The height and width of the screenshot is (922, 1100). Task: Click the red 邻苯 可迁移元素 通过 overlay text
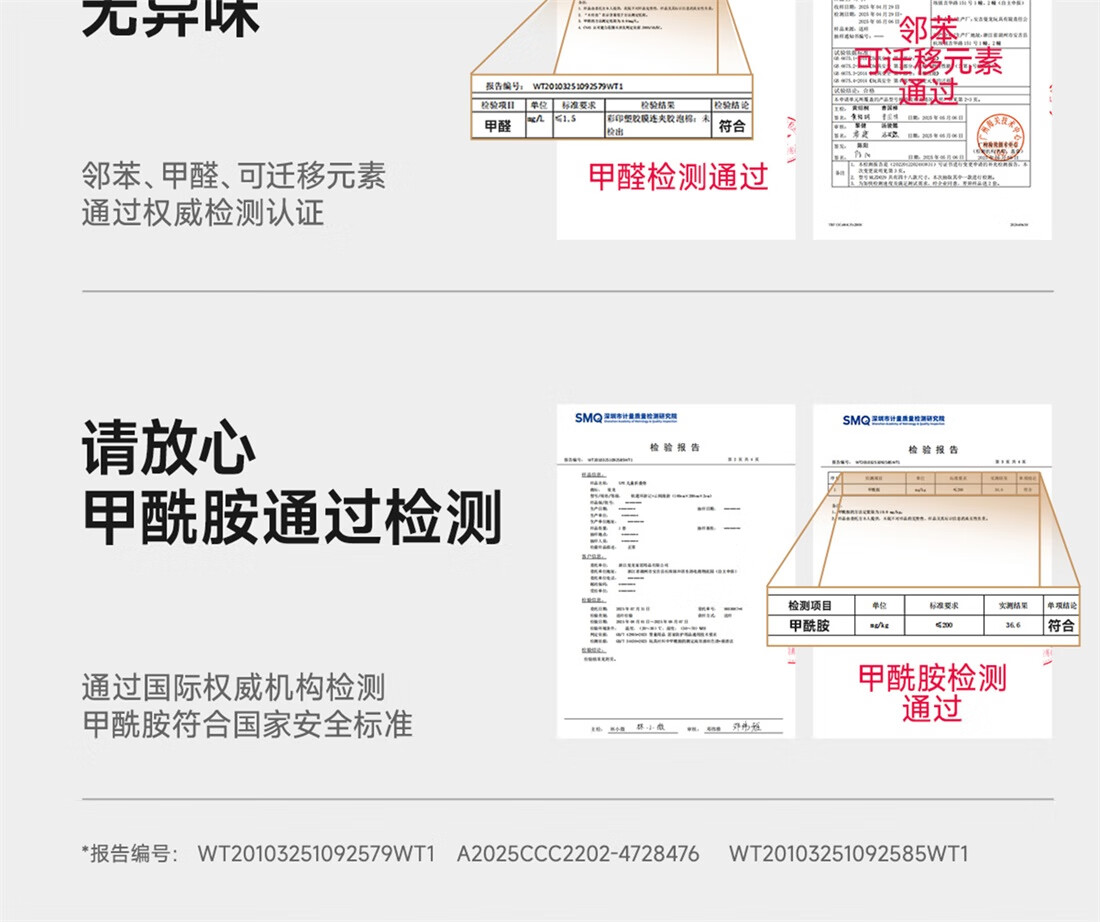[929, 60]
